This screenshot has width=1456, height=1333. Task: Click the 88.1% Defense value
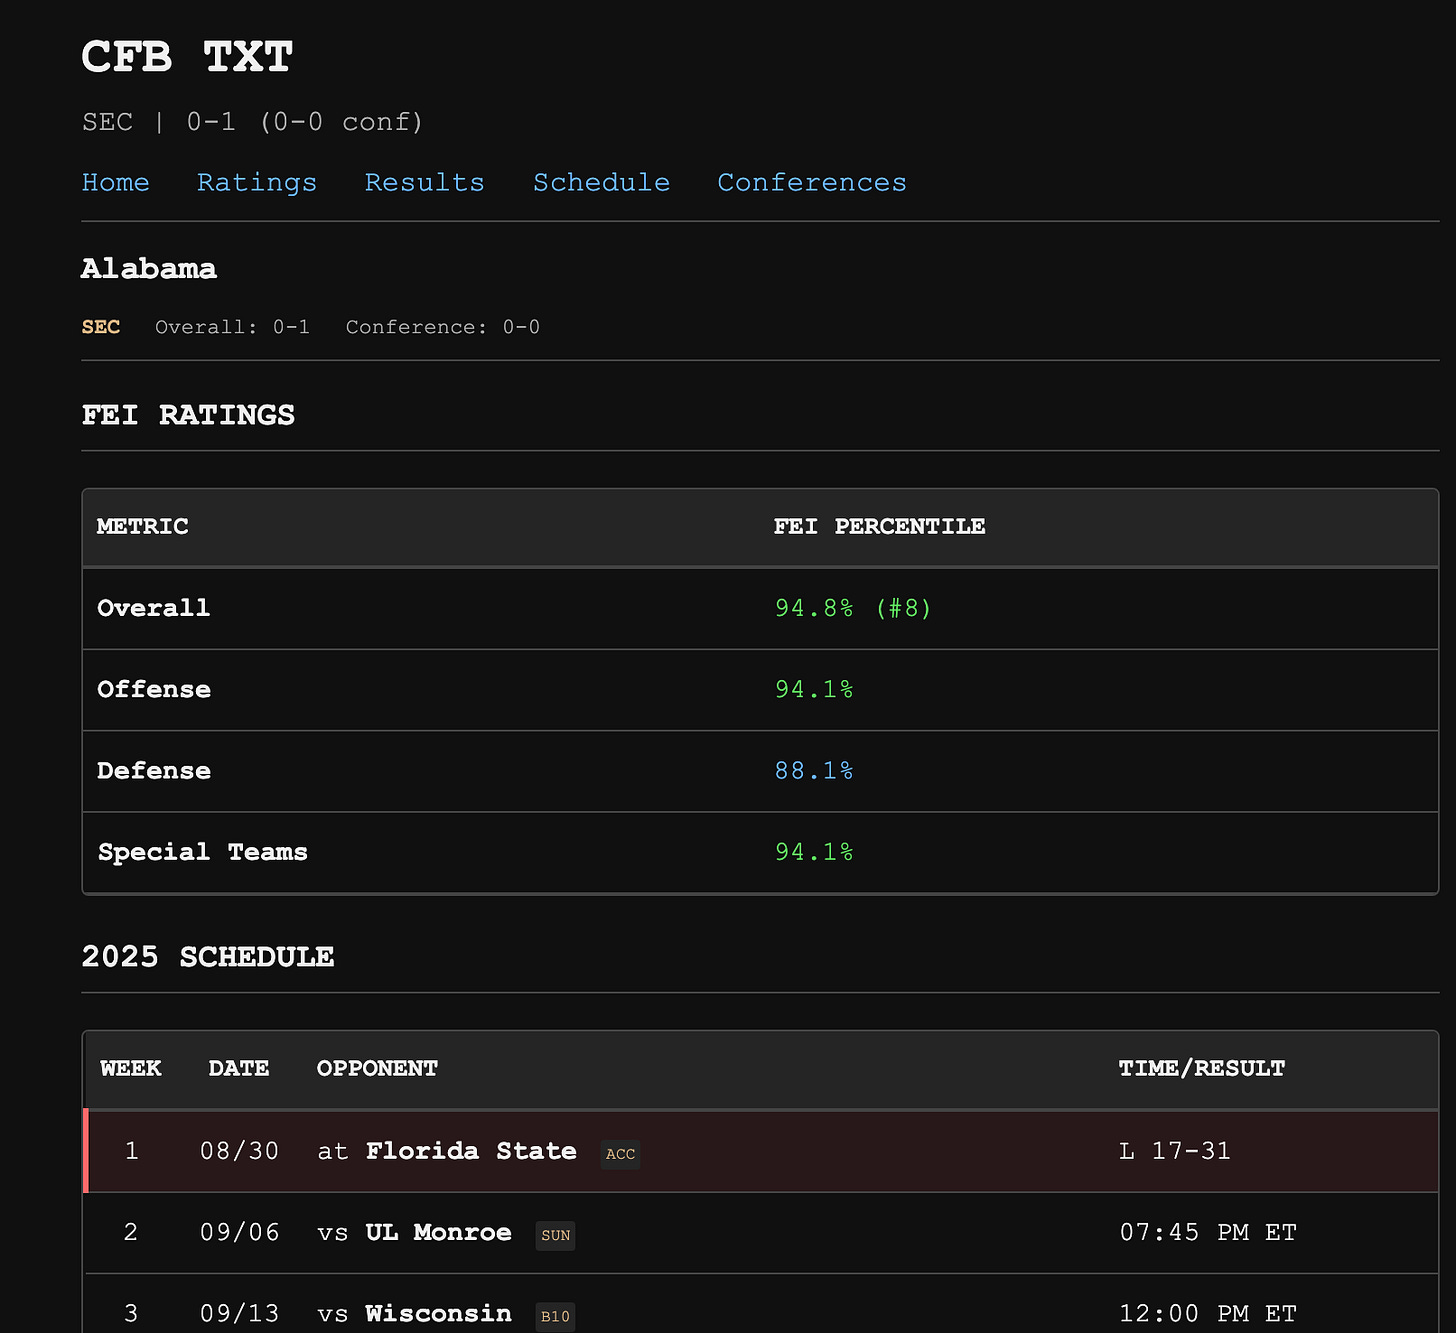click(x=813, y=770)
